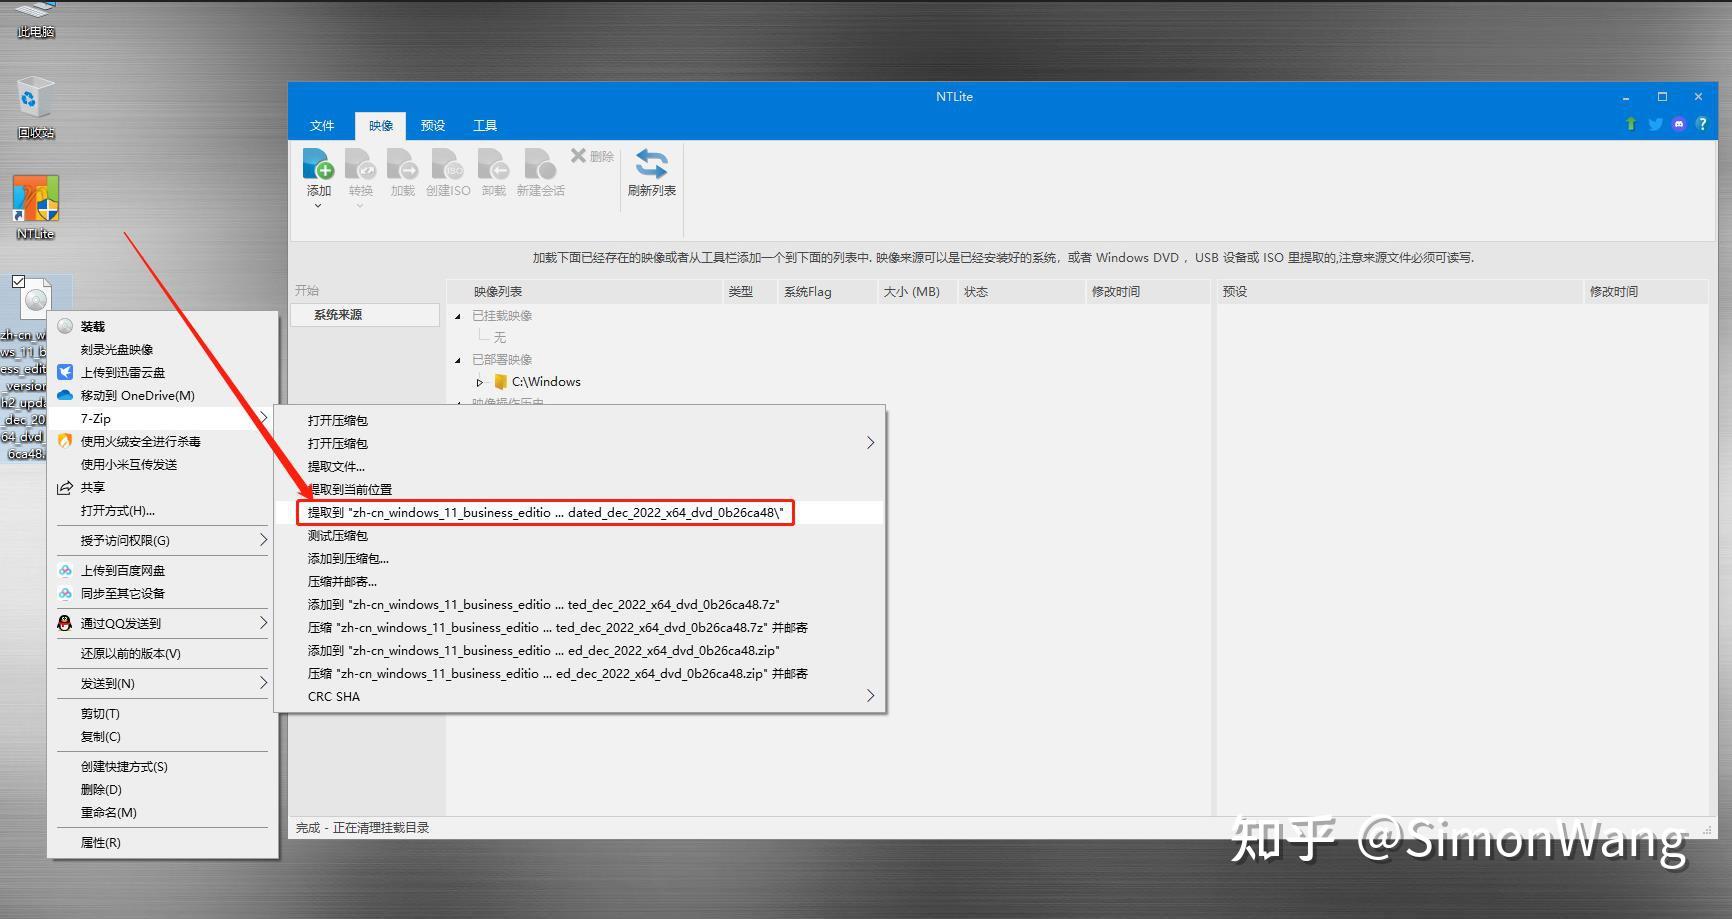Click the 删除 (Delete) X icon
1732x919 pixels.
[x=578, y=155]
